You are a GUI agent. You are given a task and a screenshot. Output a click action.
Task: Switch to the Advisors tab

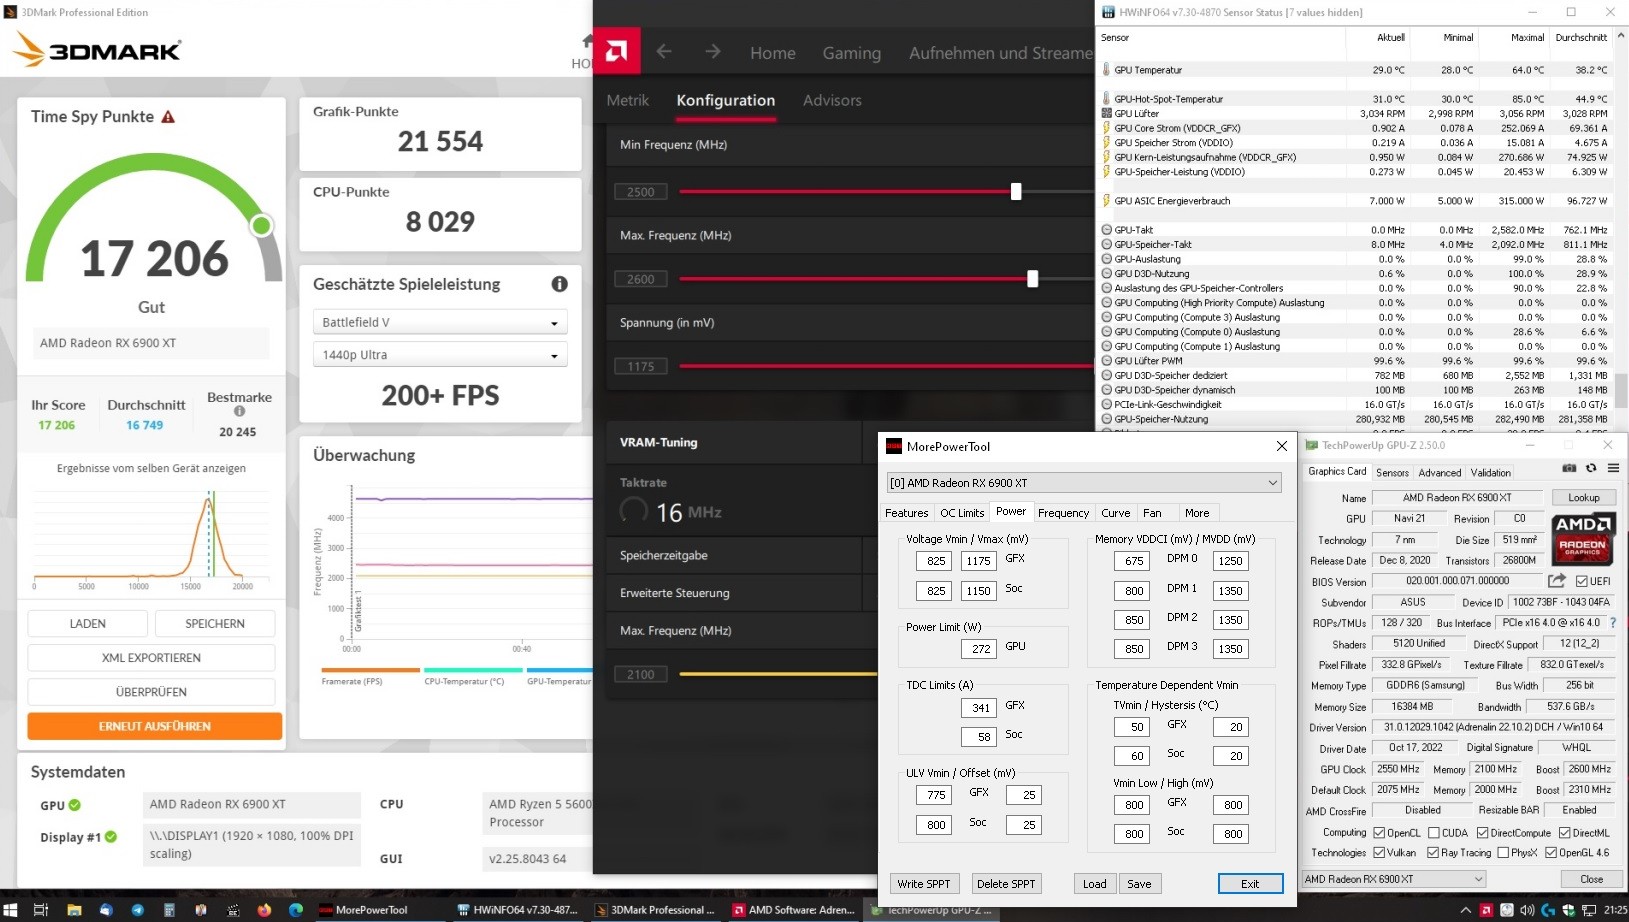point(832,100)
